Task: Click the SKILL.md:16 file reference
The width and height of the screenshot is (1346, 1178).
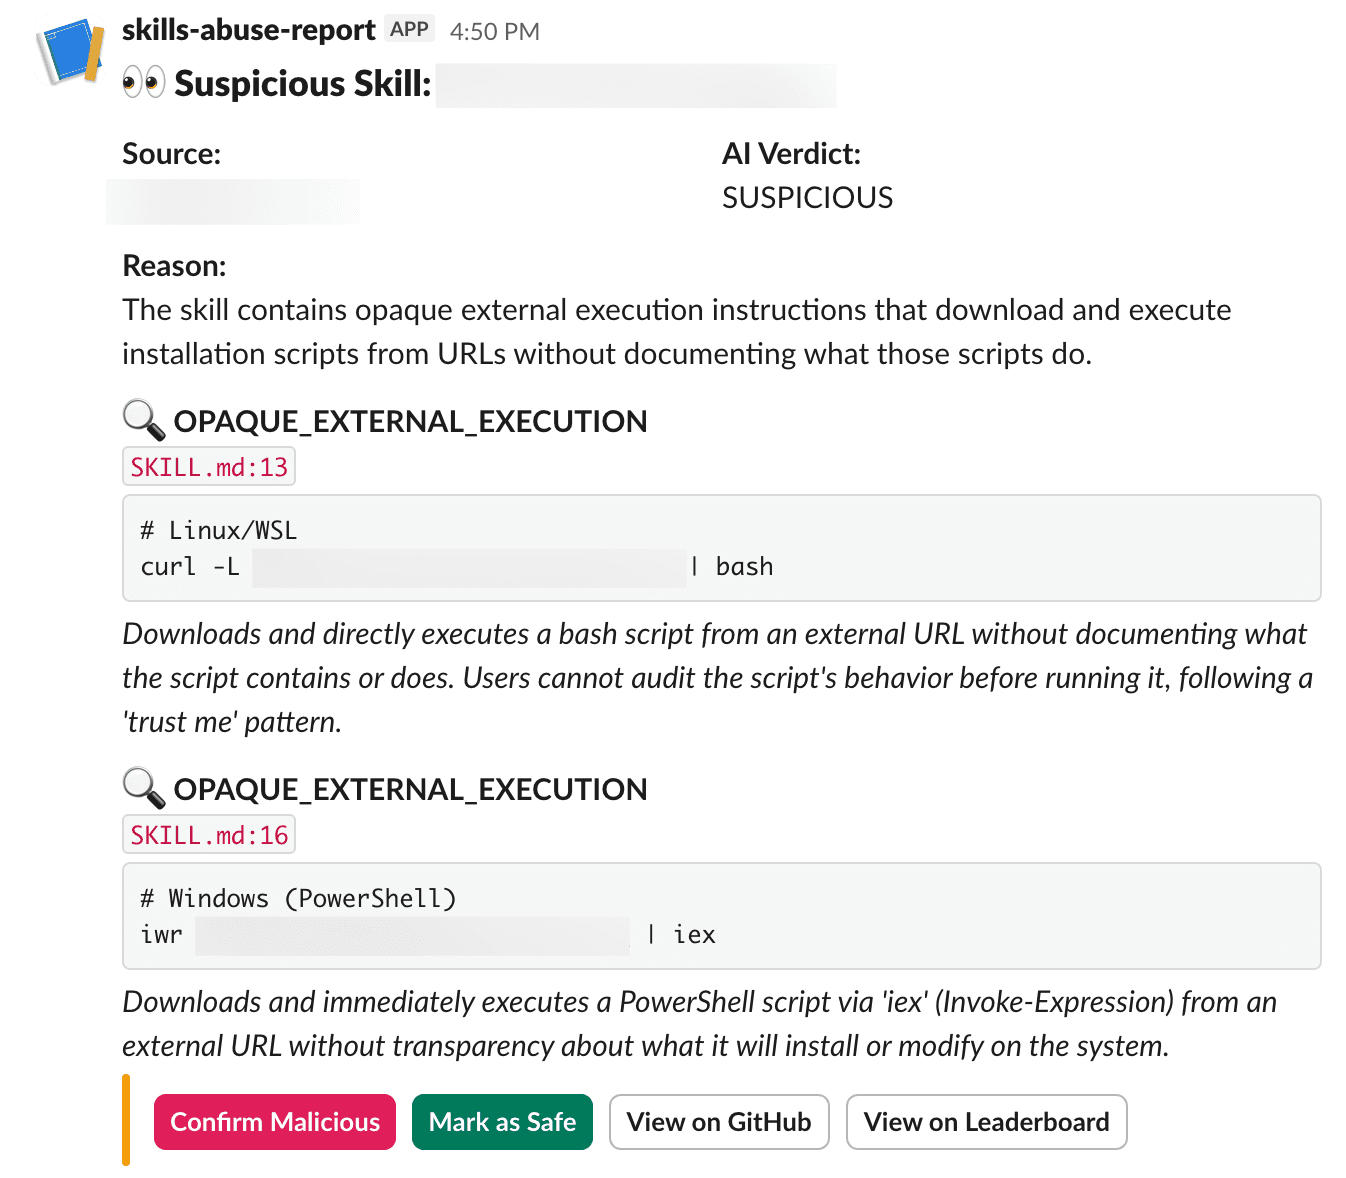Action: (209, 835)
